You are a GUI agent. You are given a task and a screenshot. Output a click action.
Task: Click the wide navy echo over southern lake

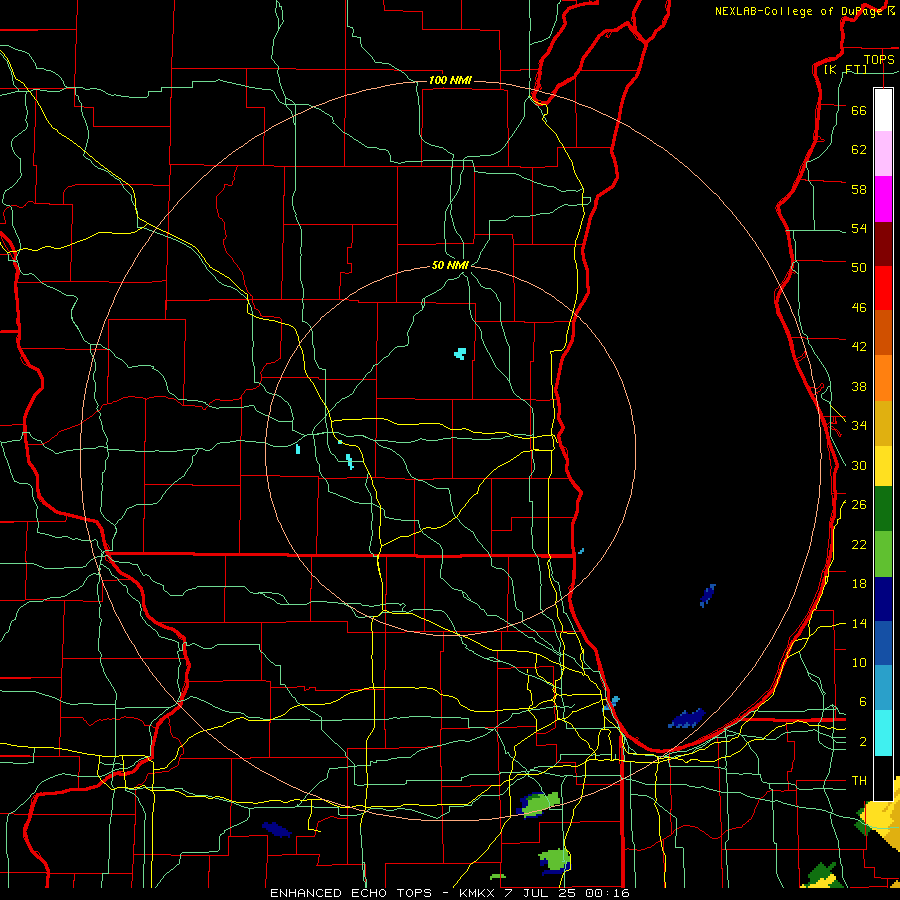pos(686,719)
